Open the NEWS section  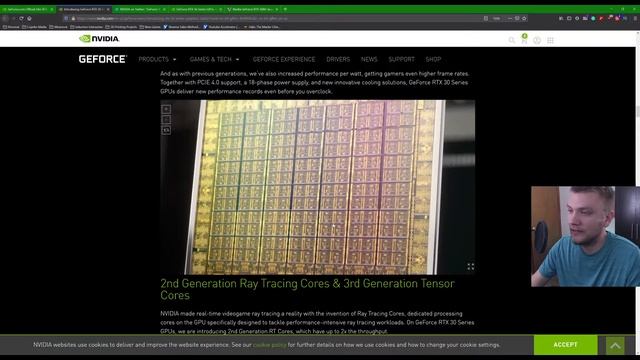[x=369, y=60]
